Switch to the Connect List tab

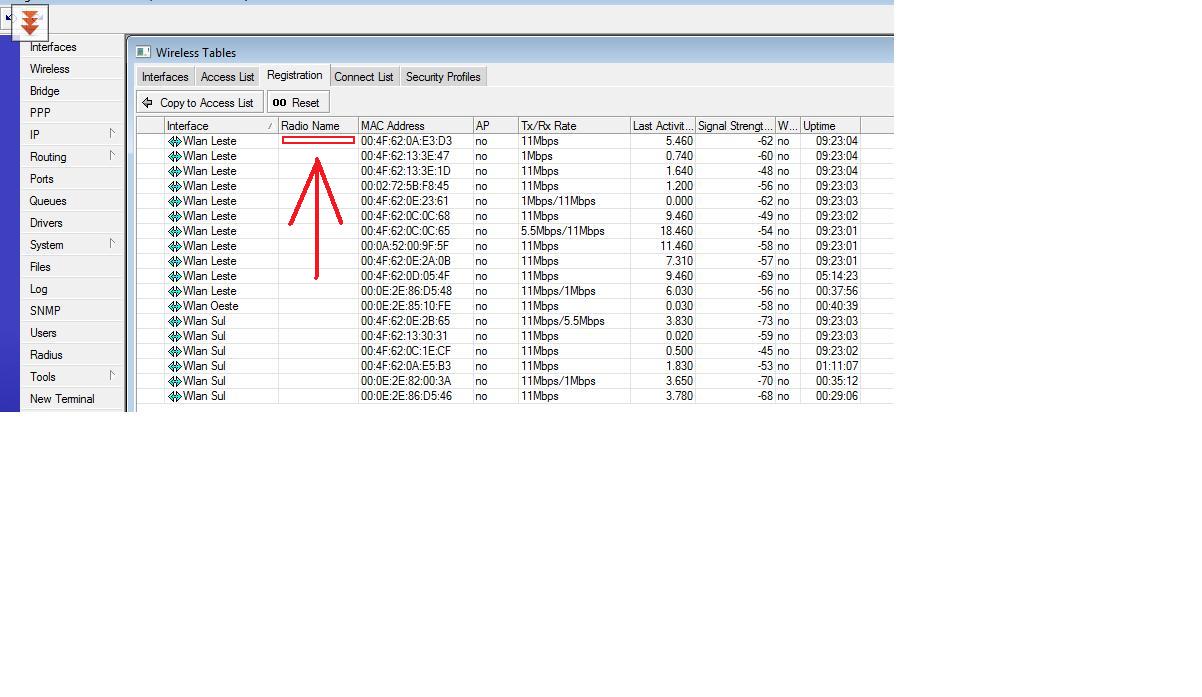[x=364, y=77]
